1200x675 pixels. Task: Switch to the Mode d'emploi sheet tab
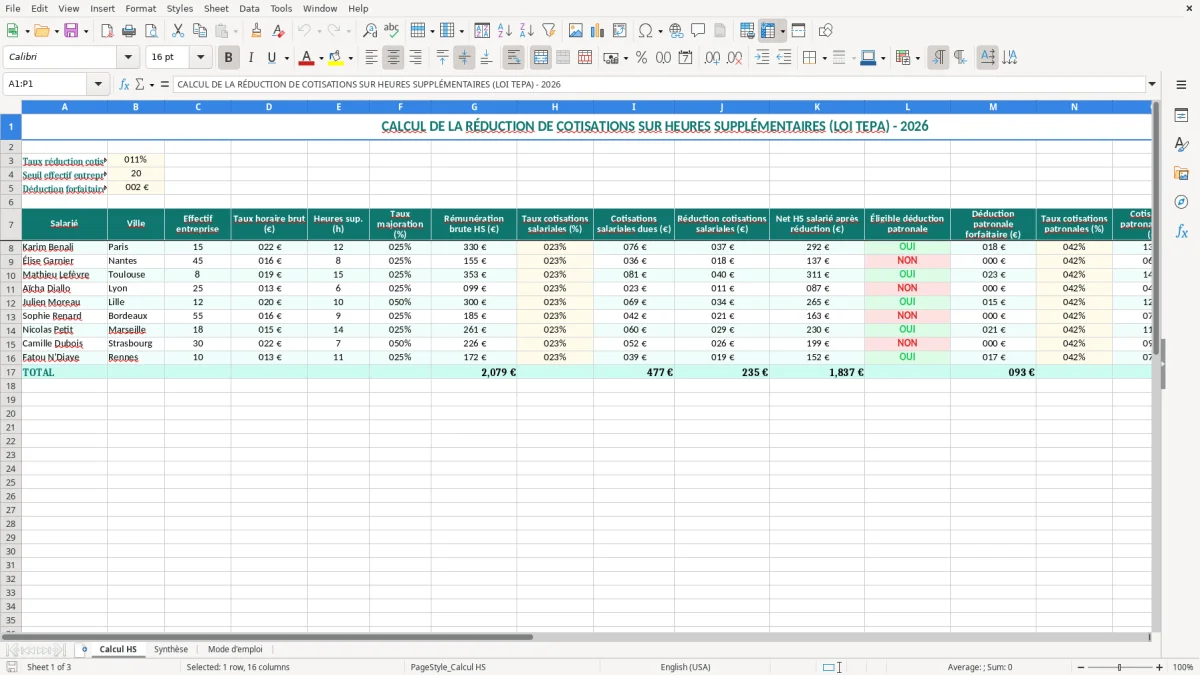tap(235, 649)
